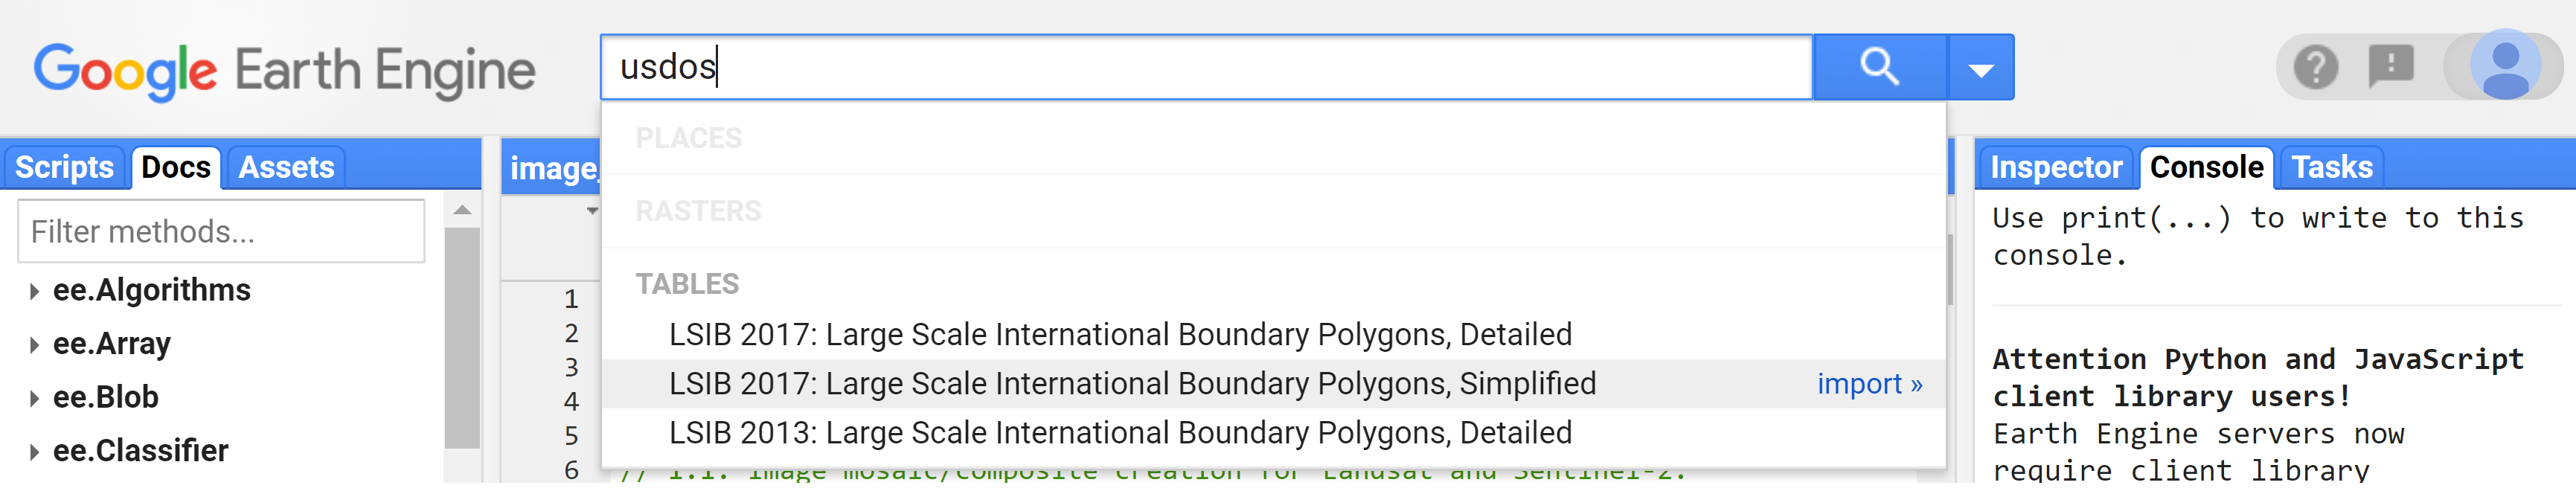The width and height of the screenshot is (2576, 494).
Task: Click the import » link
Action: [1869, 385]
